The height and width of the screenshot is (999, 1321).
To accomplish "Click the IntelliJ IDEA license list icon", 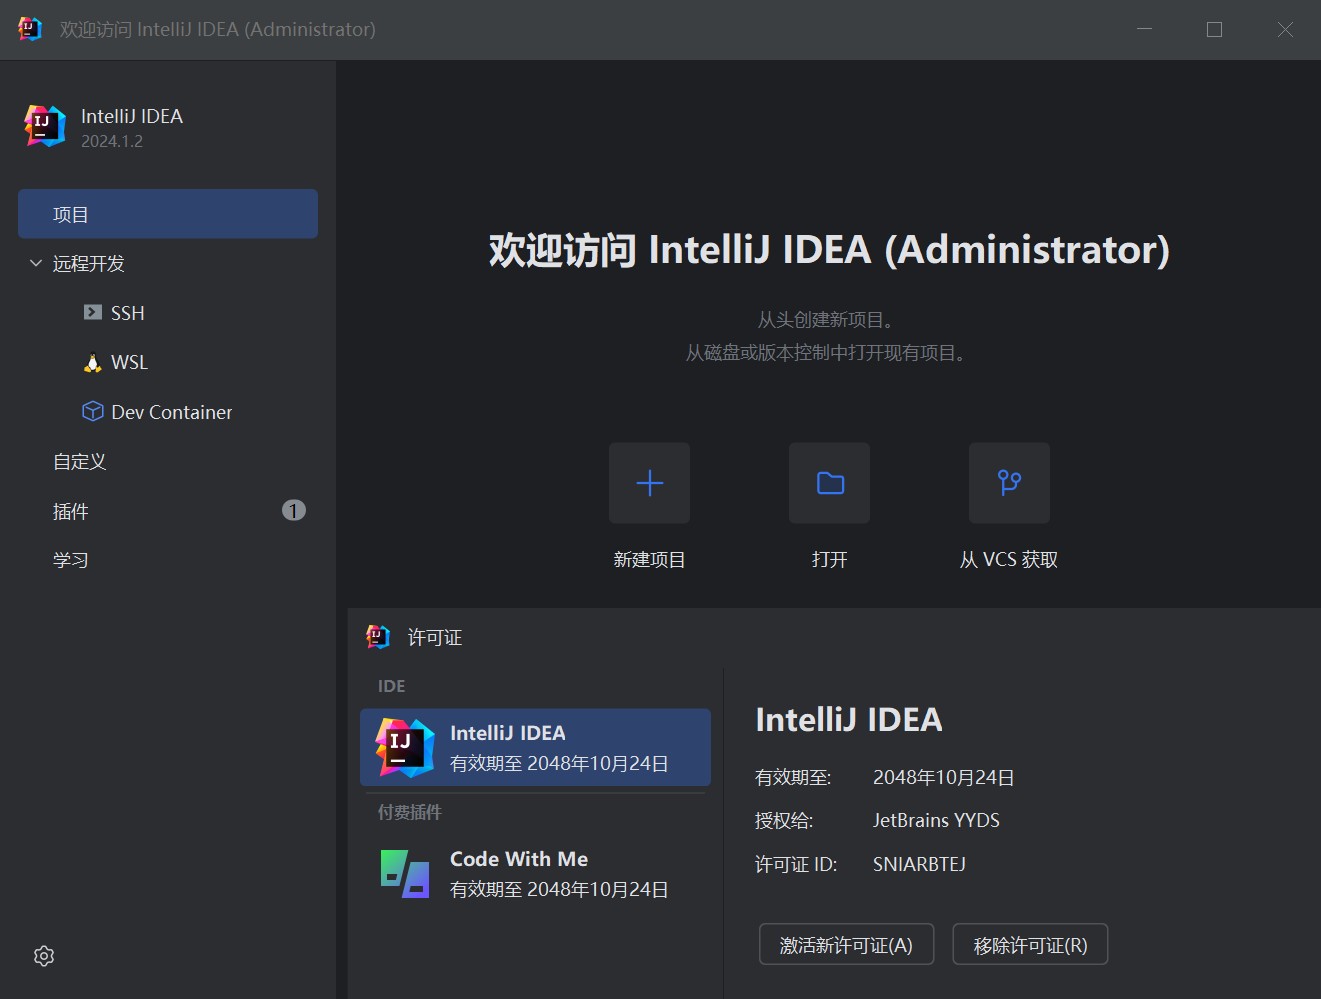I will tap(405, 748).
